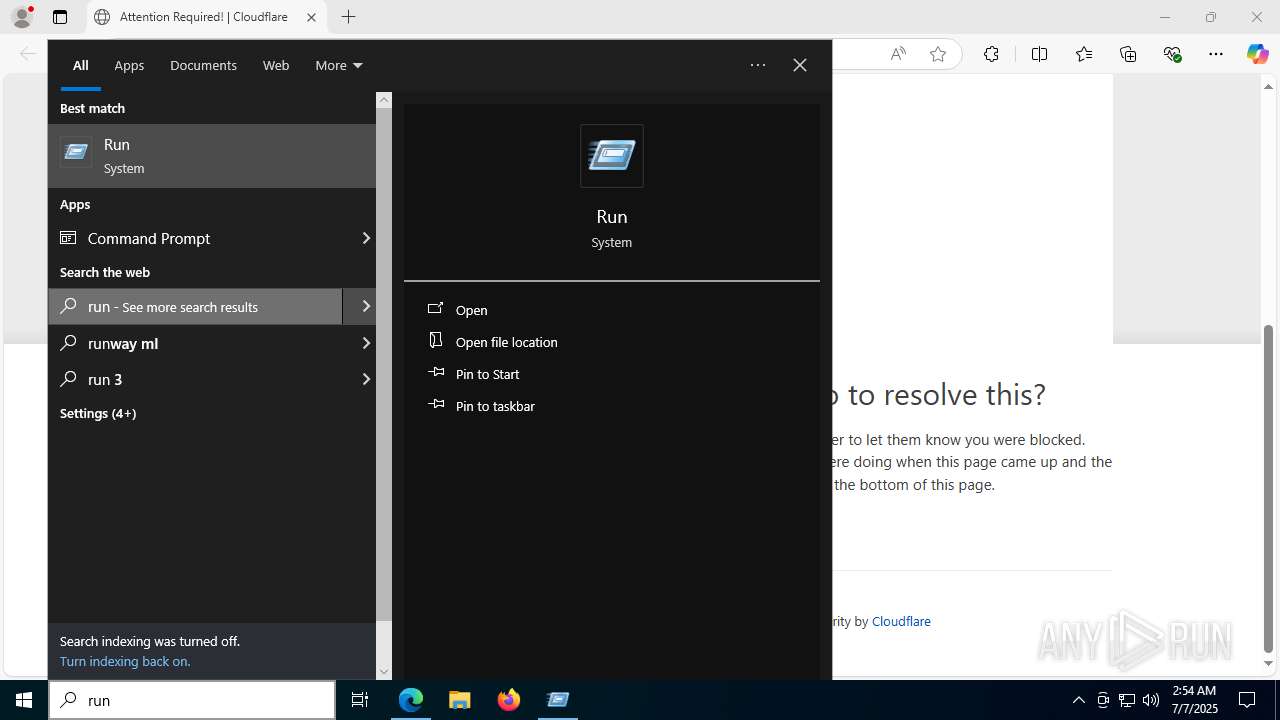1280x720 pixels.
Task: Click the browser page vertical scrollbar thumb
Action: click(x=1269, y=488)
